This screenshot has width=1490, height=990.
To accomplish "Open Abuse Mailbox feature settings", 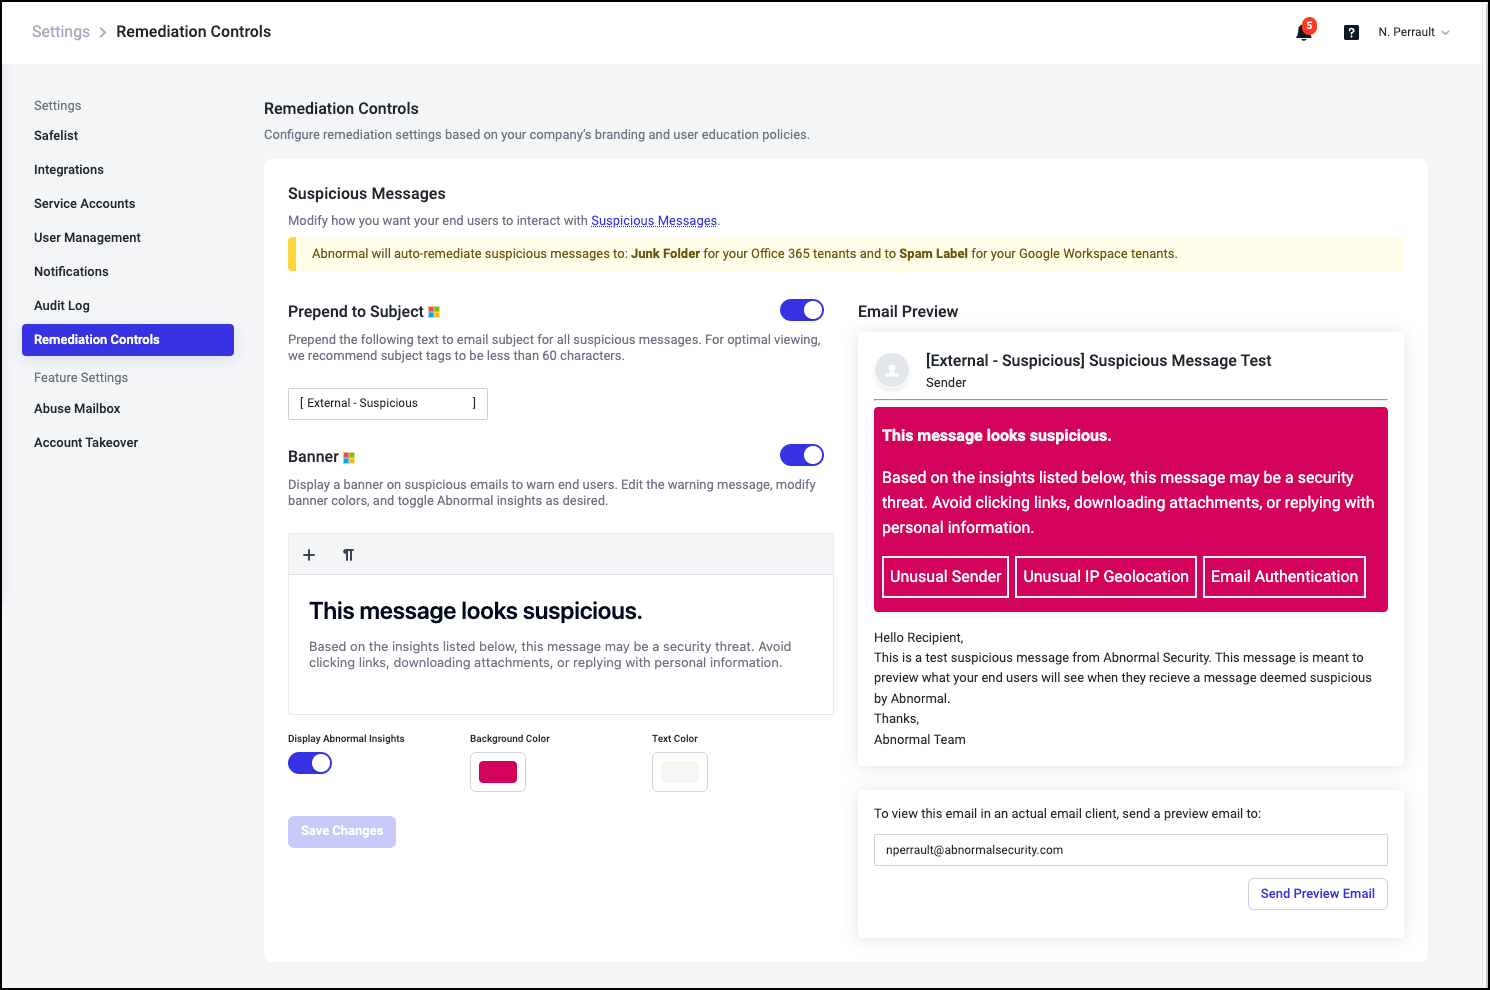I will pos(77,409).
